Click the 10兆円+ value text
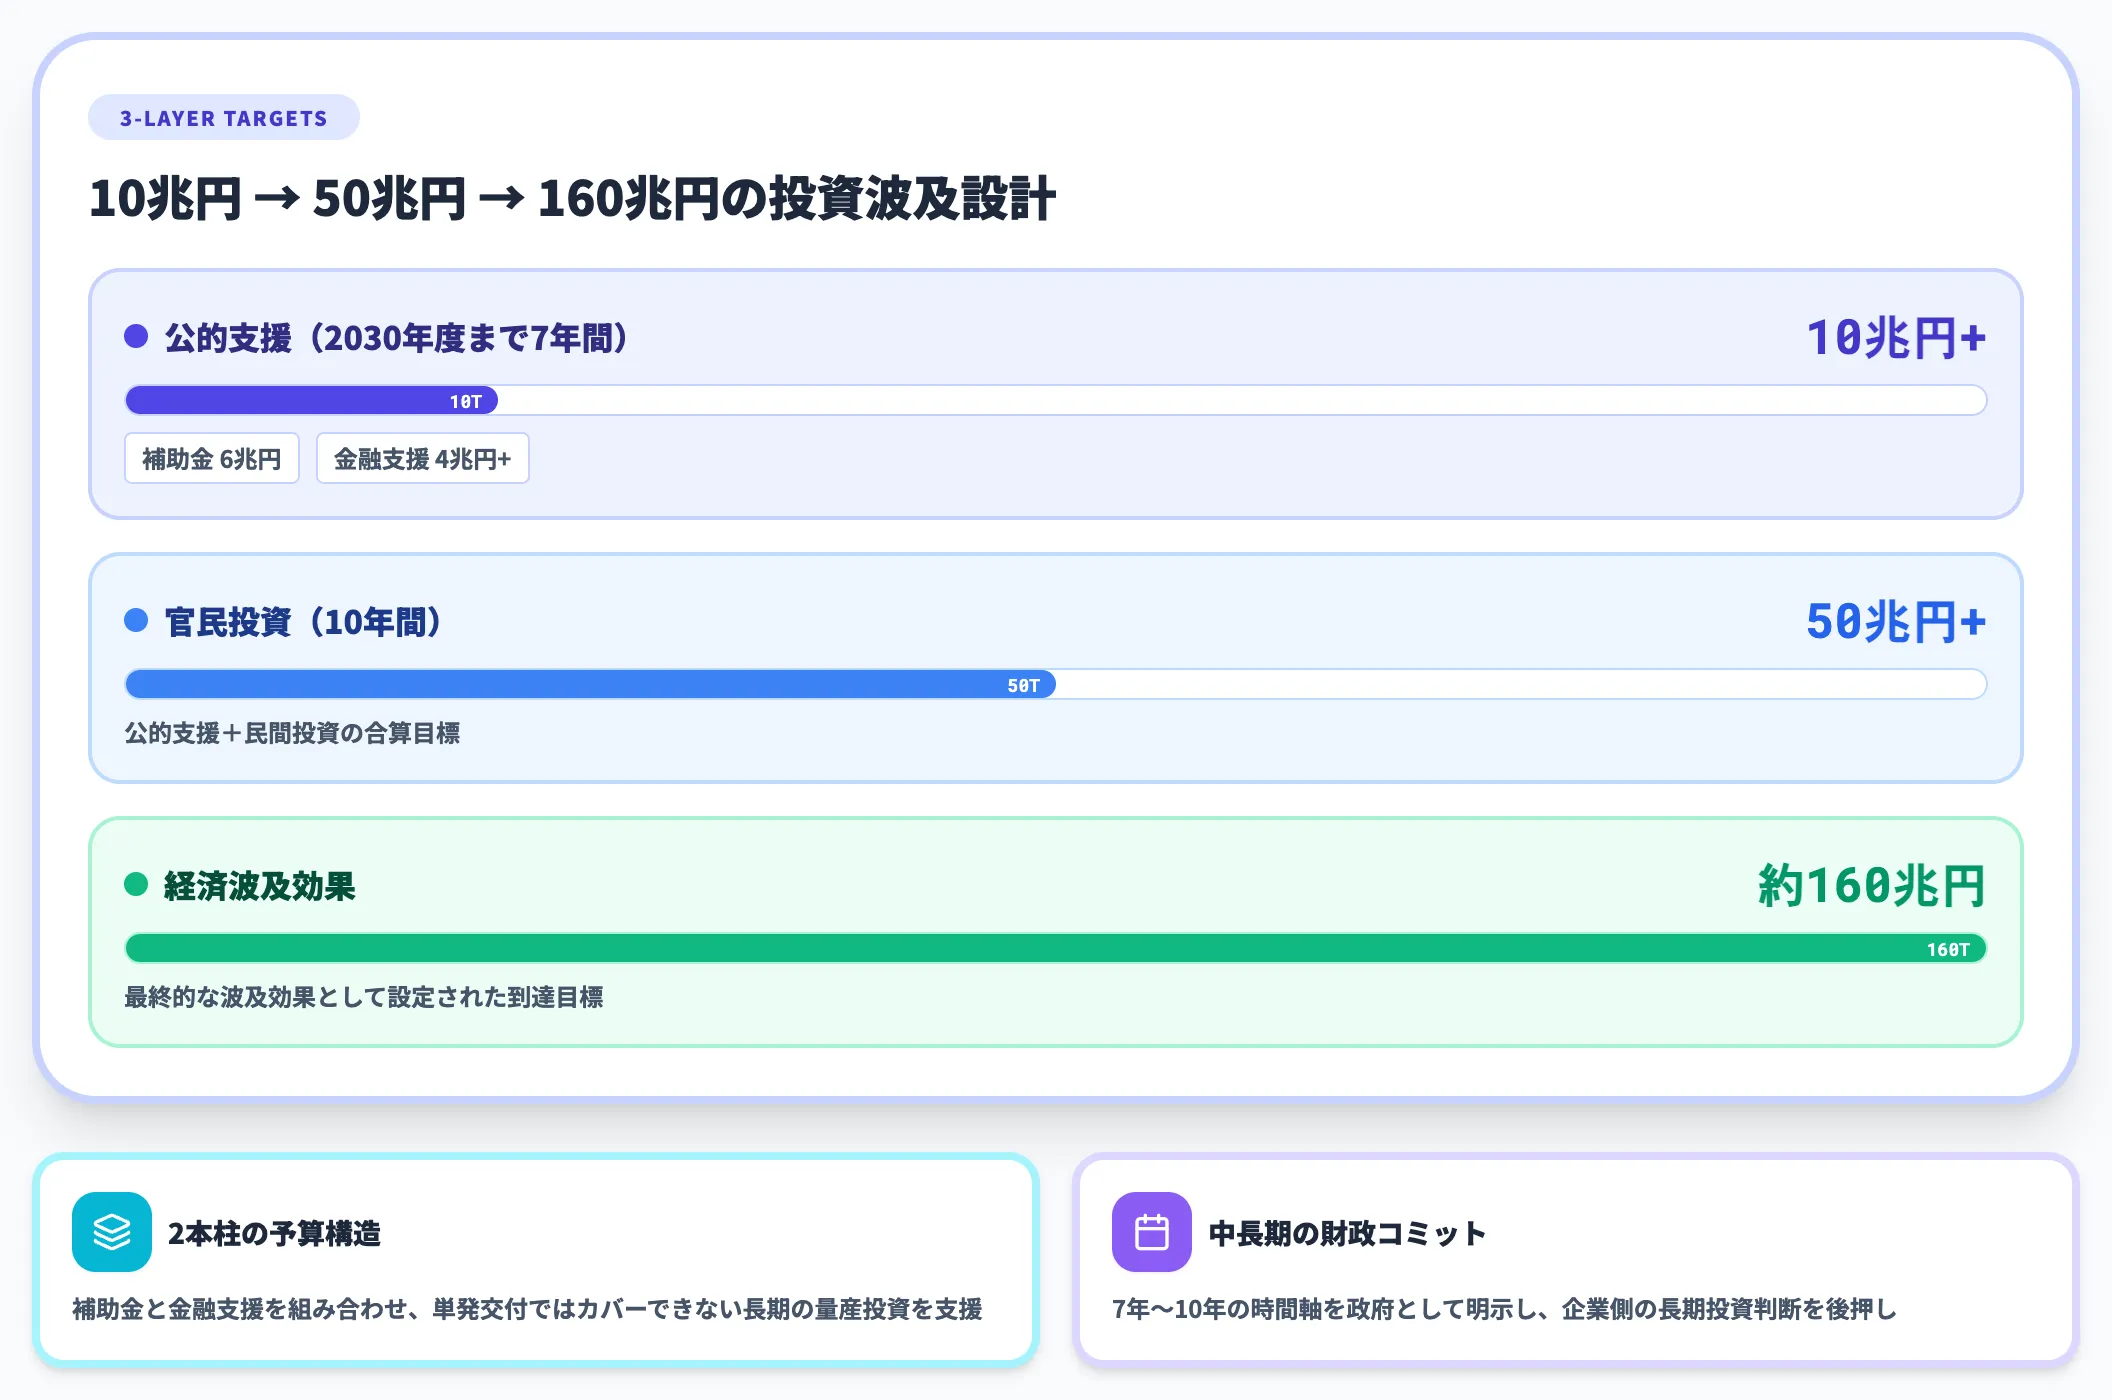This screenshot has width=2112, height=1400. [x=1896, y=338]
